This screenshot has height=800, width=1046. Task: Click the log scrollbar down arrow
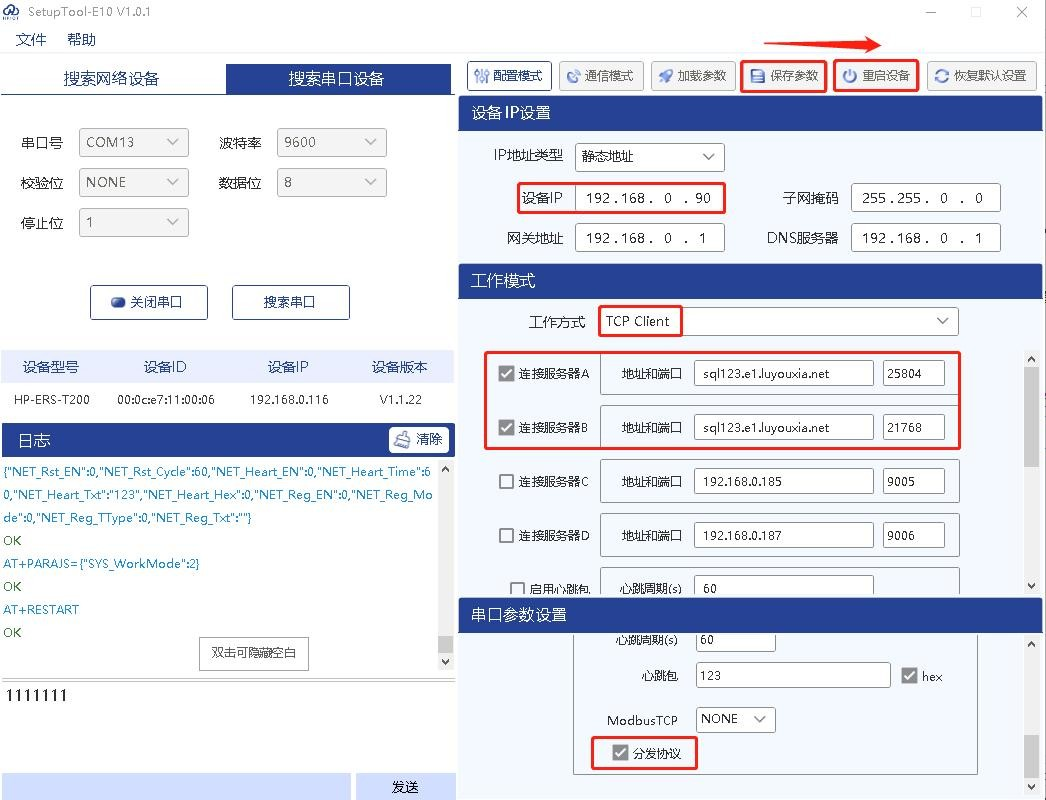(446, 662)
